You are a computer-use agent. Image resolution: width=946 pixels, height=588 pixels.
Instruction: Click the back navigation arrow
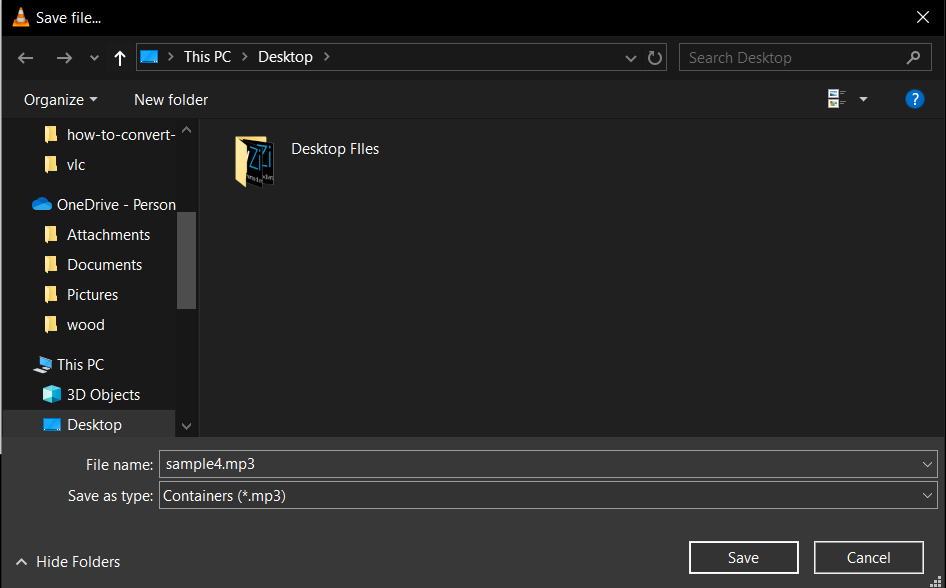25,57
